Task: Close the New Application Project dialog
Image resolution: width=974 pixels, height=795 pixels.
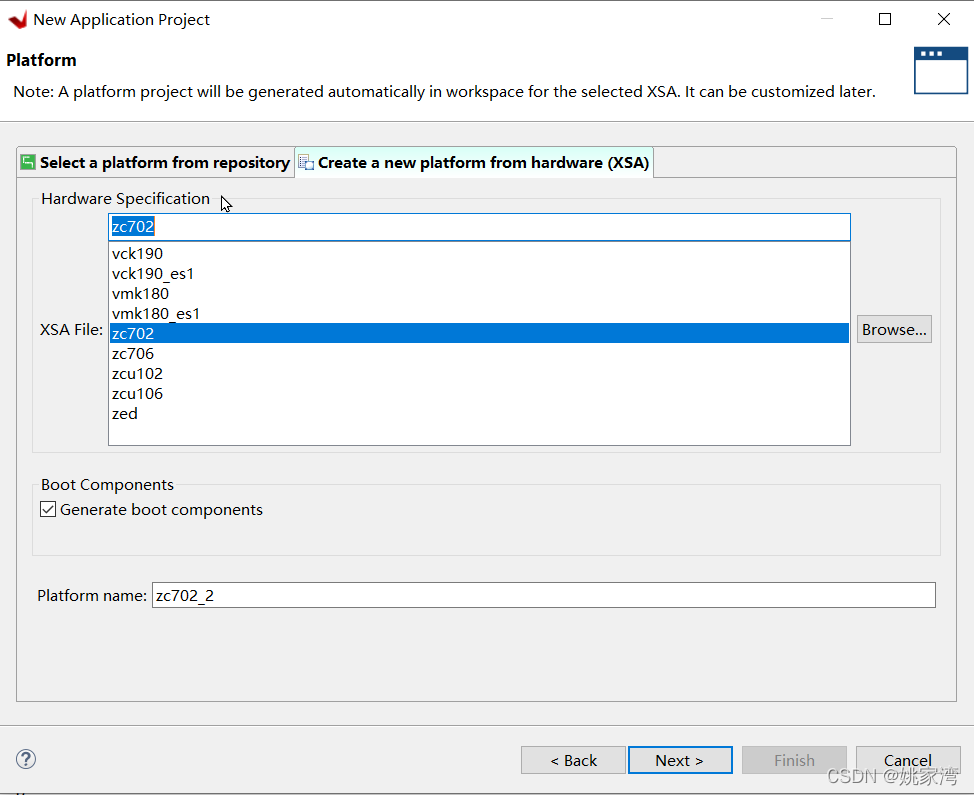Action: tap(943, 19)
